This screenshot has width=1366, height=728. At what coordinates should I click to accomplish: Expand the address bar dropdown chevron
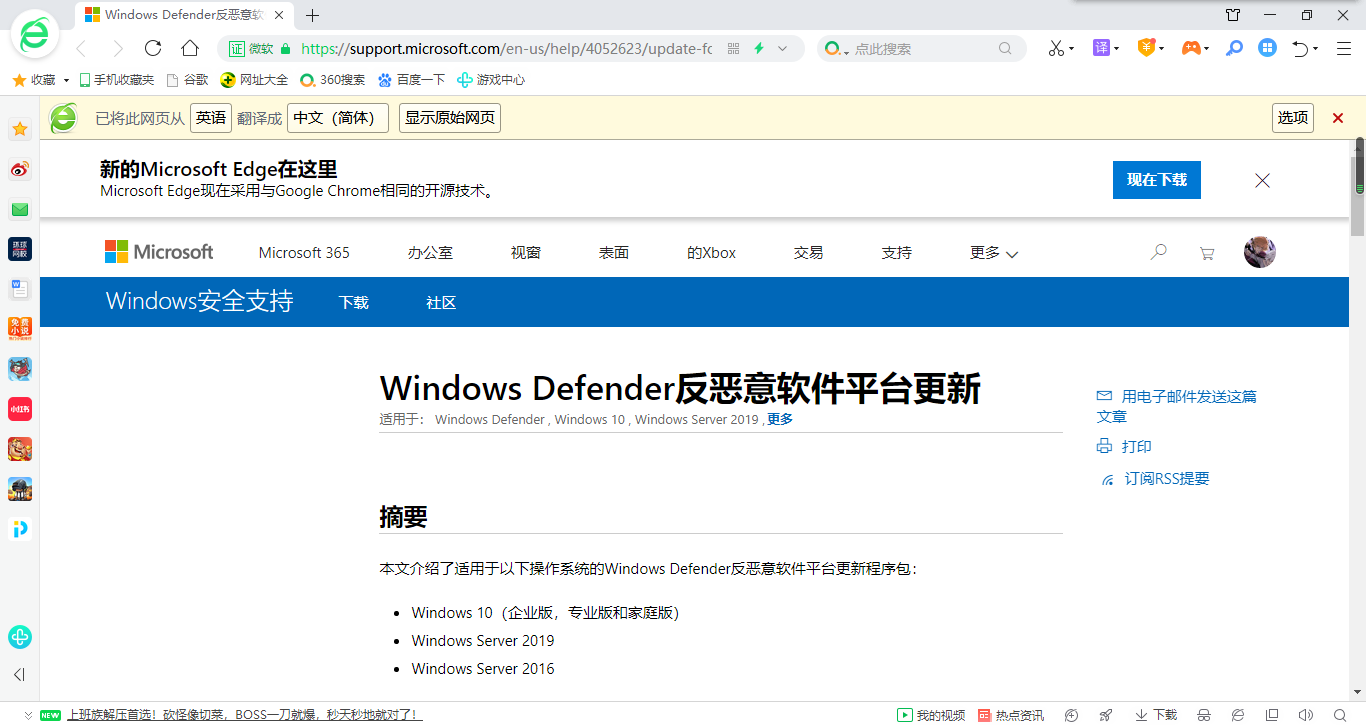click(783, 48)
